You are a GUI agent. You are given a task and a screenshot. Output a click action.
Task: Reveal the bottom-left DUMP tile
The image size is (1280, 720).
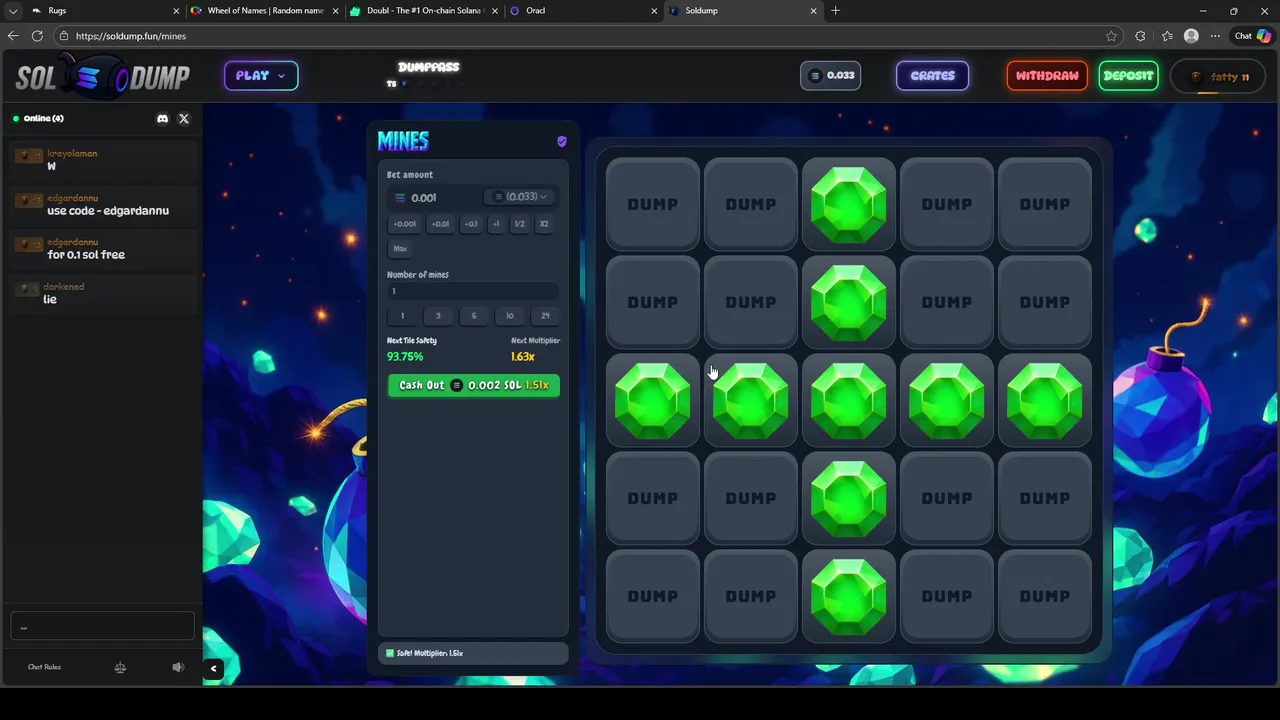point(653,596)
